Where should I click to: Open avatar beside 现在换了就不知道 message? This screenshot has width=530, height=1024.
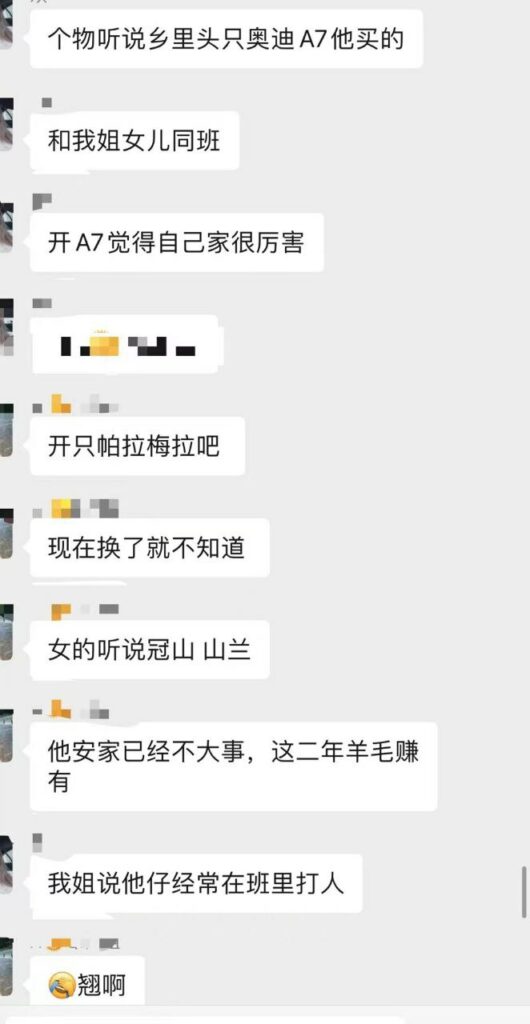coord(5,533)
